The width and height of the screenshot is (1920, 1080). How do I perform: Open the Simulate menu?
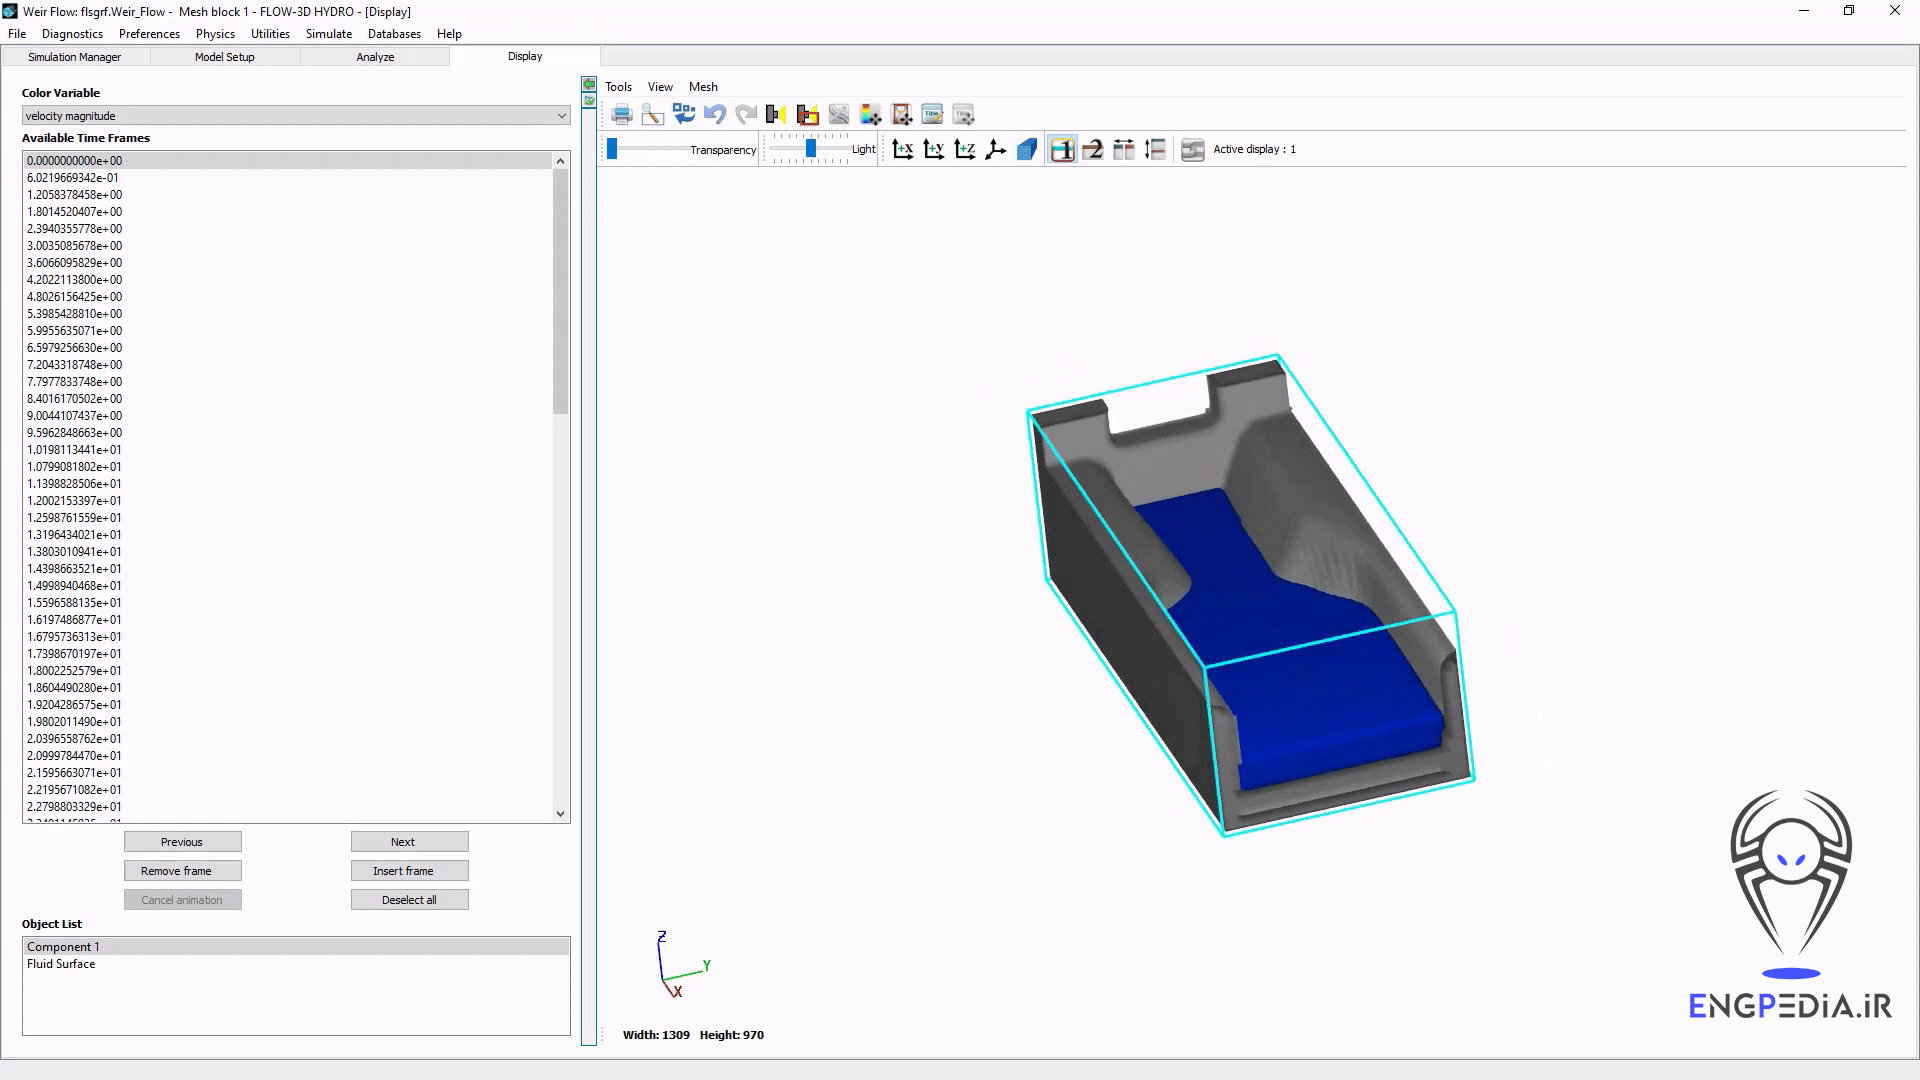328,34
